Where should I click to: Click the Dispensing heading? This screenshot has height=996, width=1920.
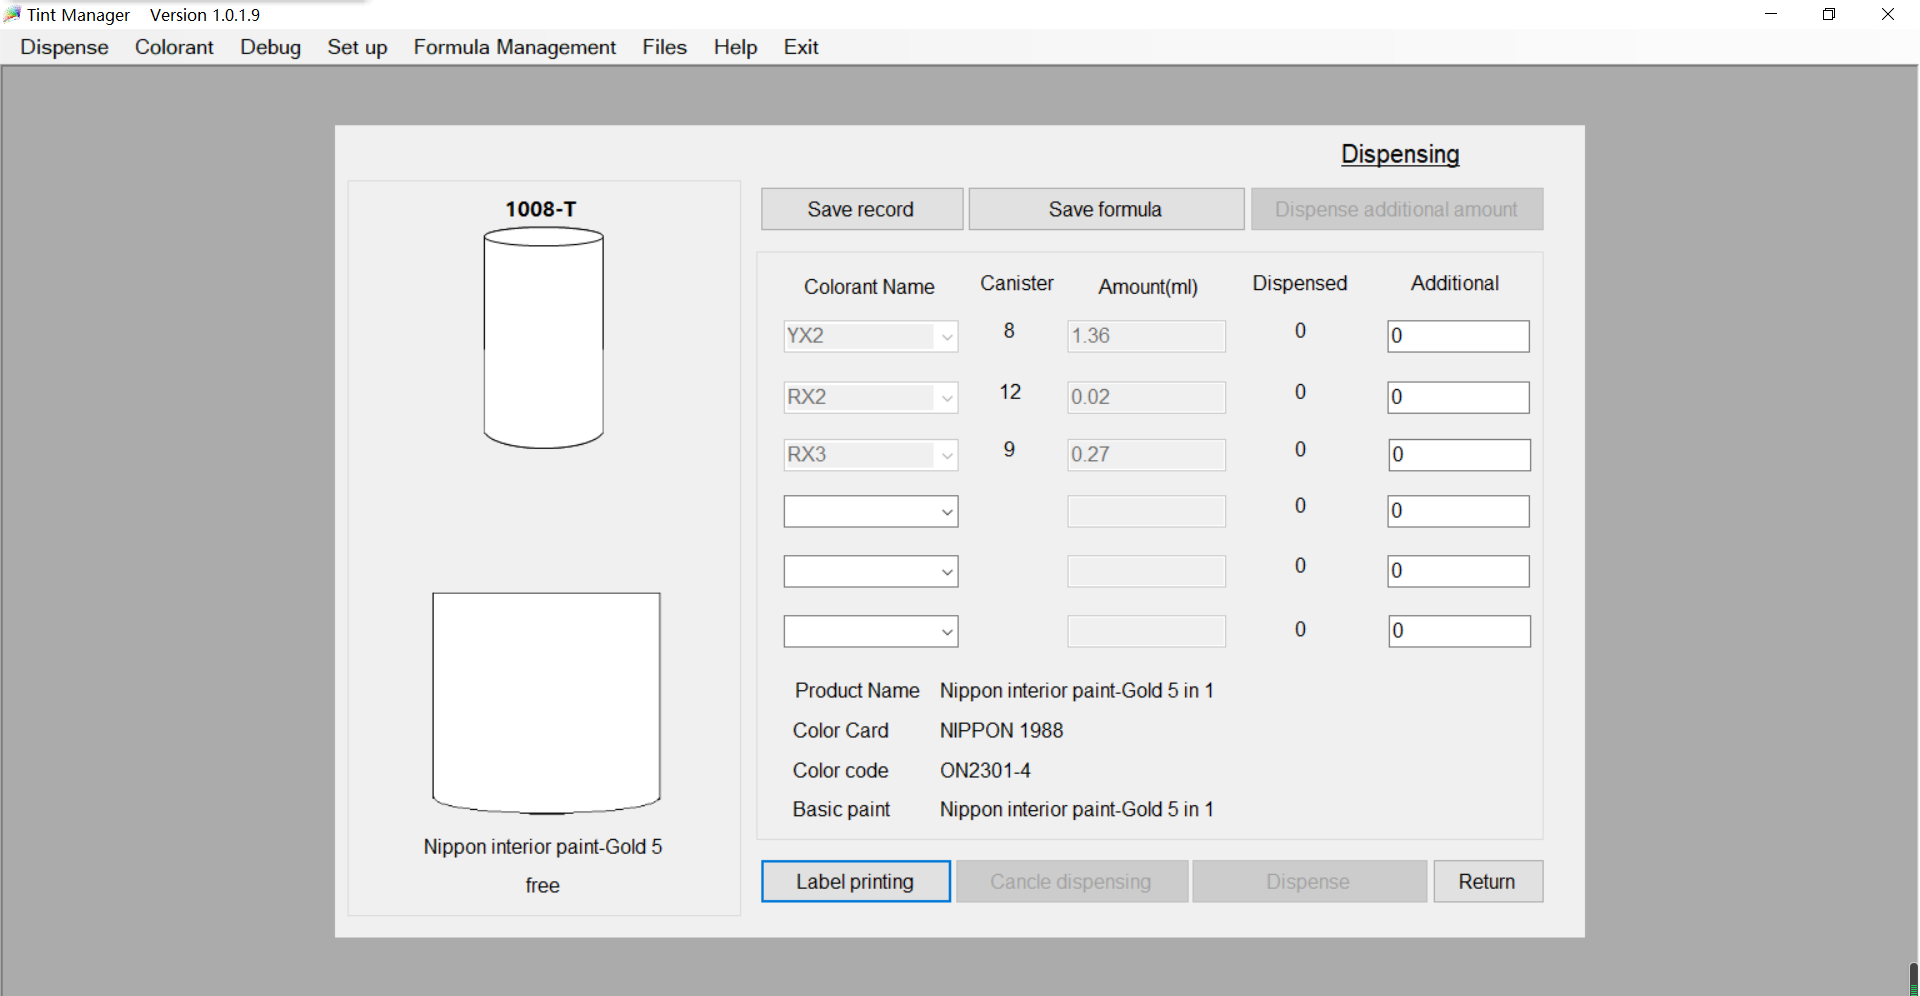(1400, 154)
